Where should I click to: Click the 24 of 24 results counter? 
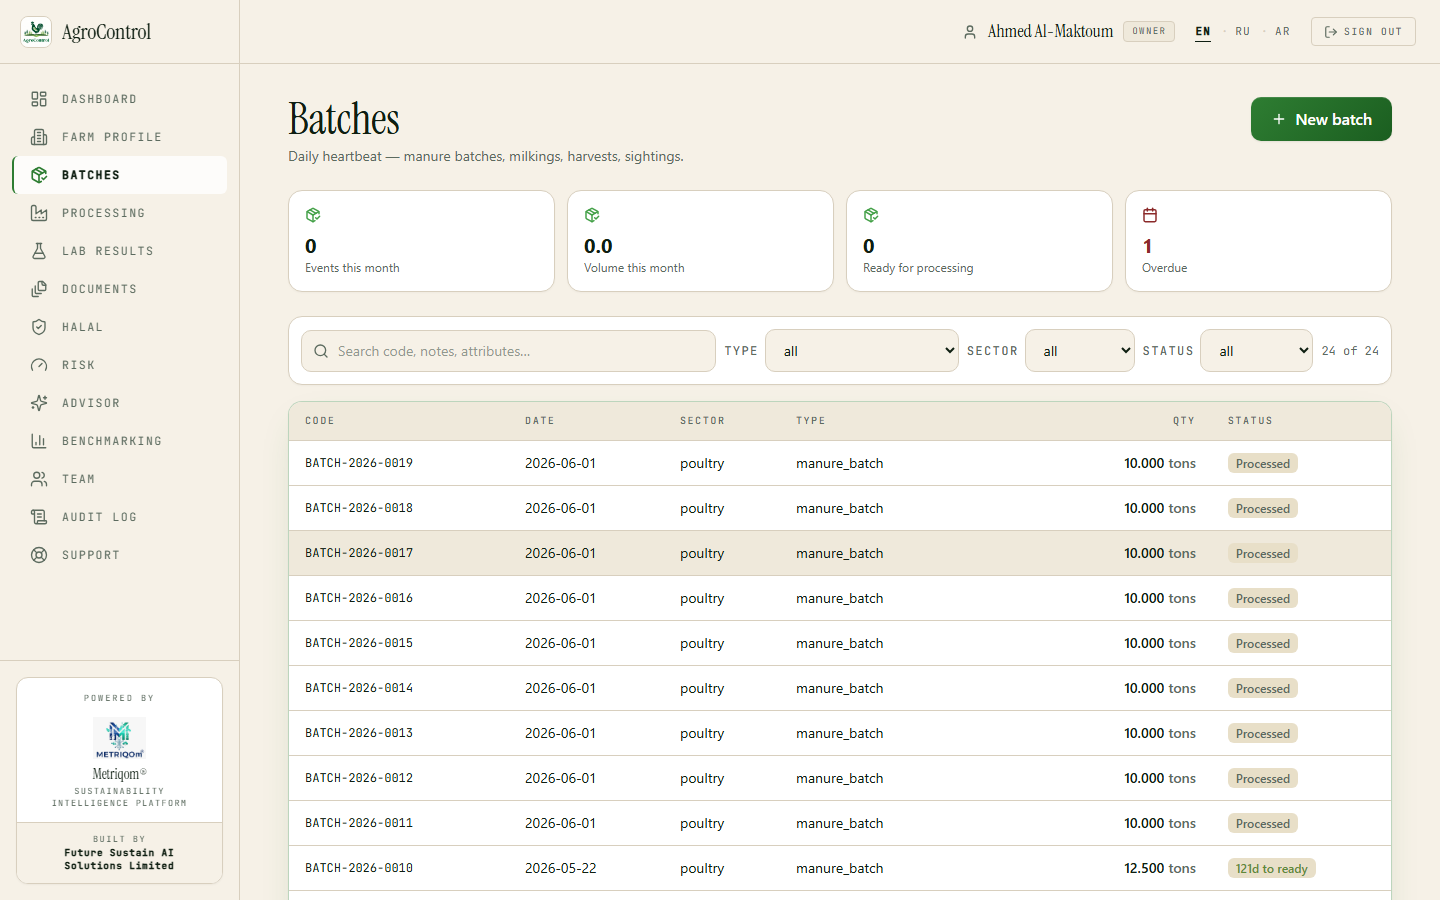pos(1350,351)
